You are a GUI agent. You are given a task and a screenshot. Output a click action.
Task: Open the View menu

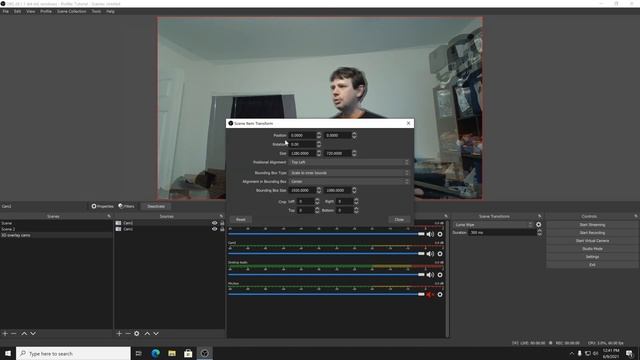pos(31,11)
